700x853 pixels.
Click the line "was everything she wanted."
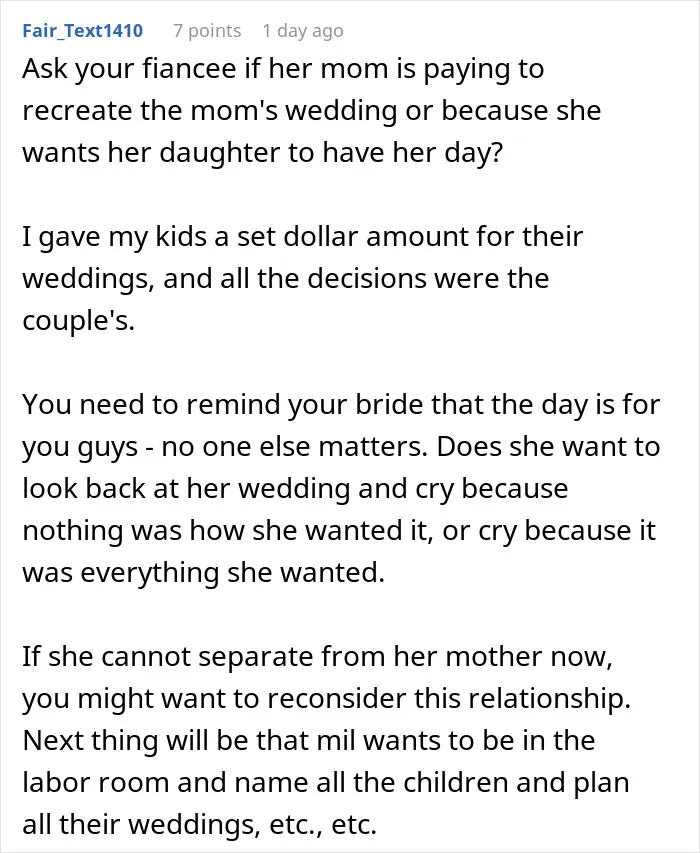tap(203, 572)
